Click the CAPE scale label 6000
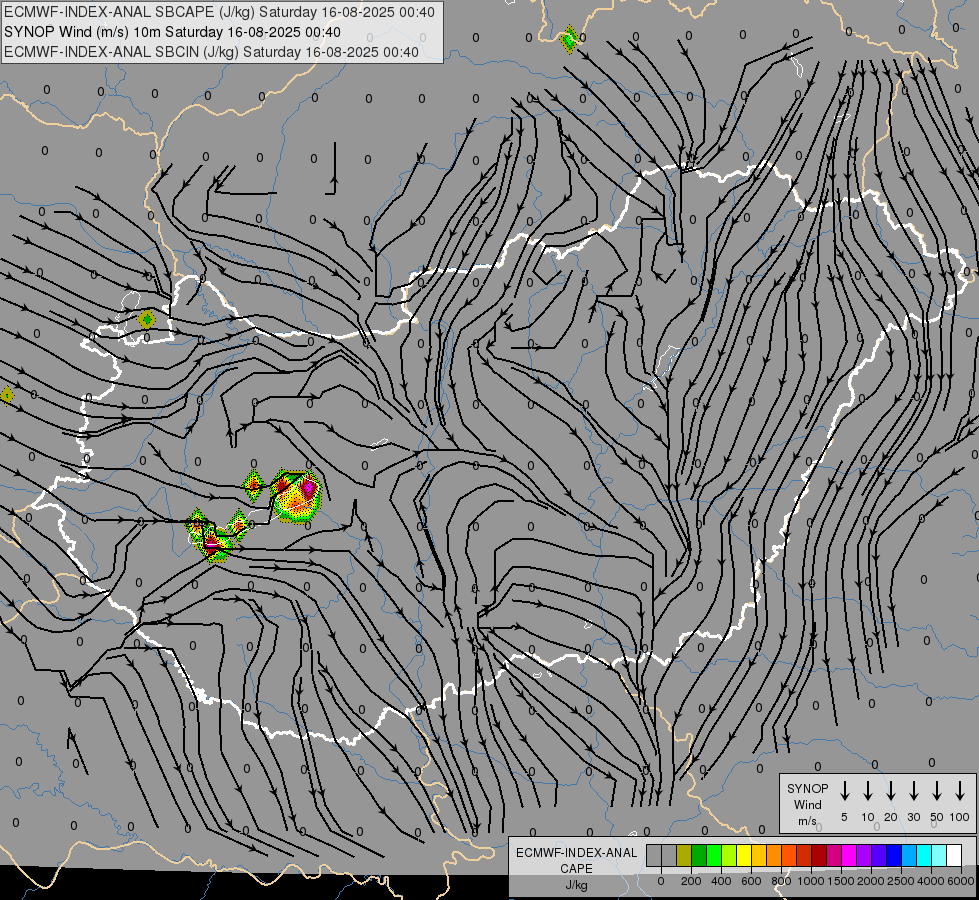The height and width of the screenshot is (900, 979). point(961,881)
